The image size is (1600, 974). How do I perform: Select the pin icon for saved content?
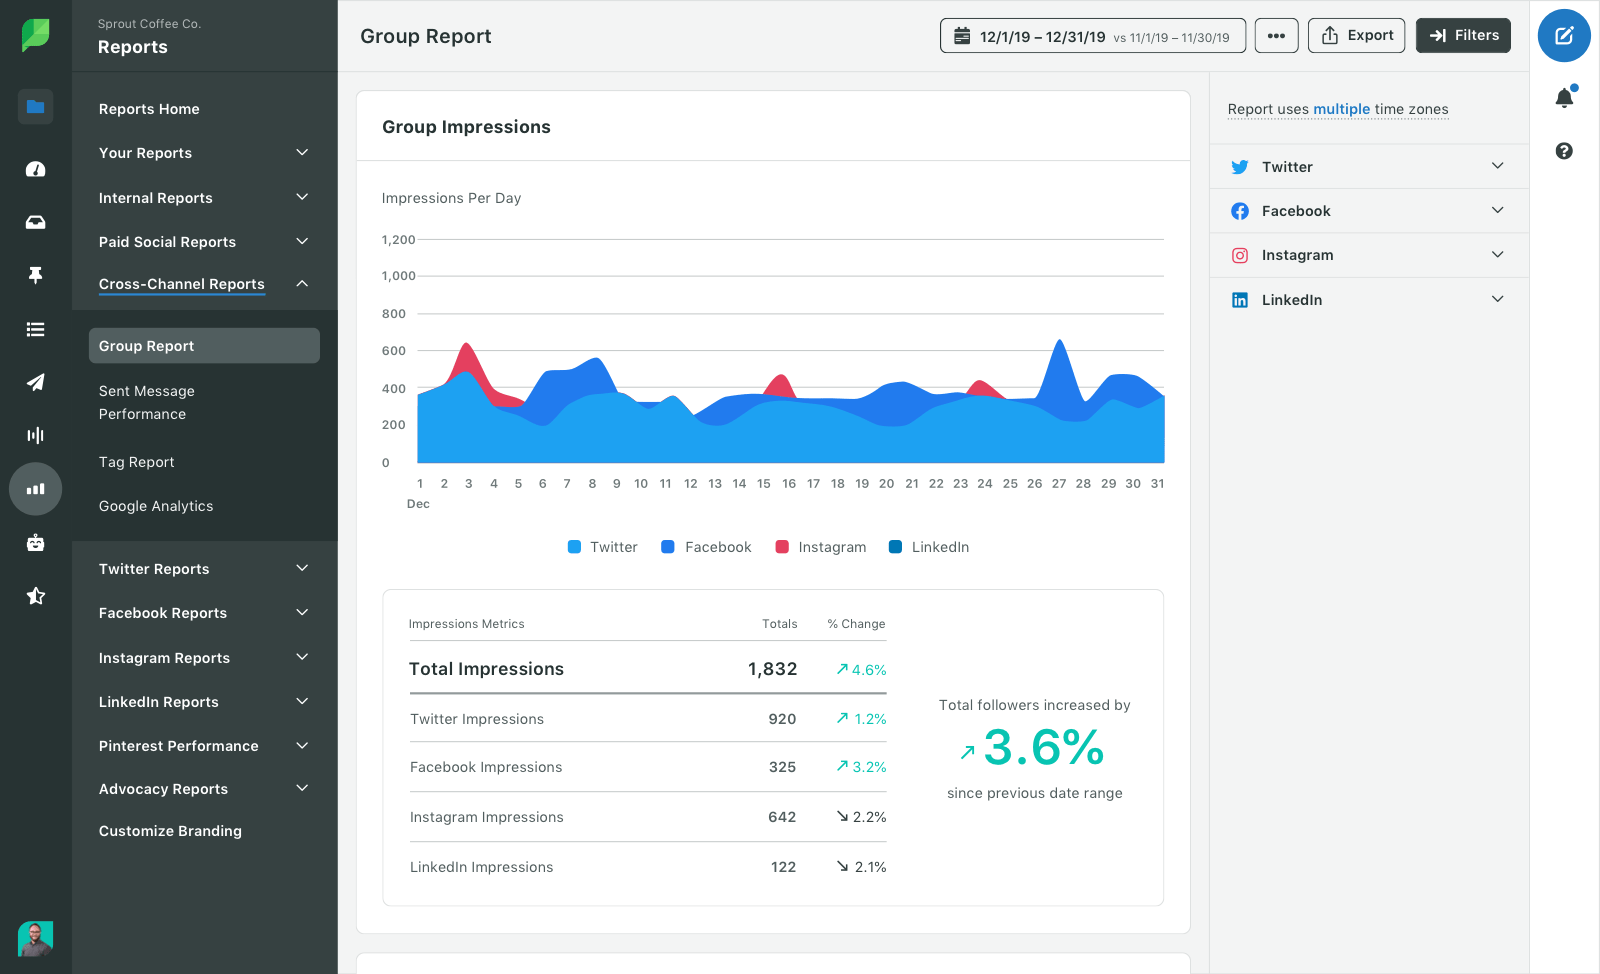point(35,275)
